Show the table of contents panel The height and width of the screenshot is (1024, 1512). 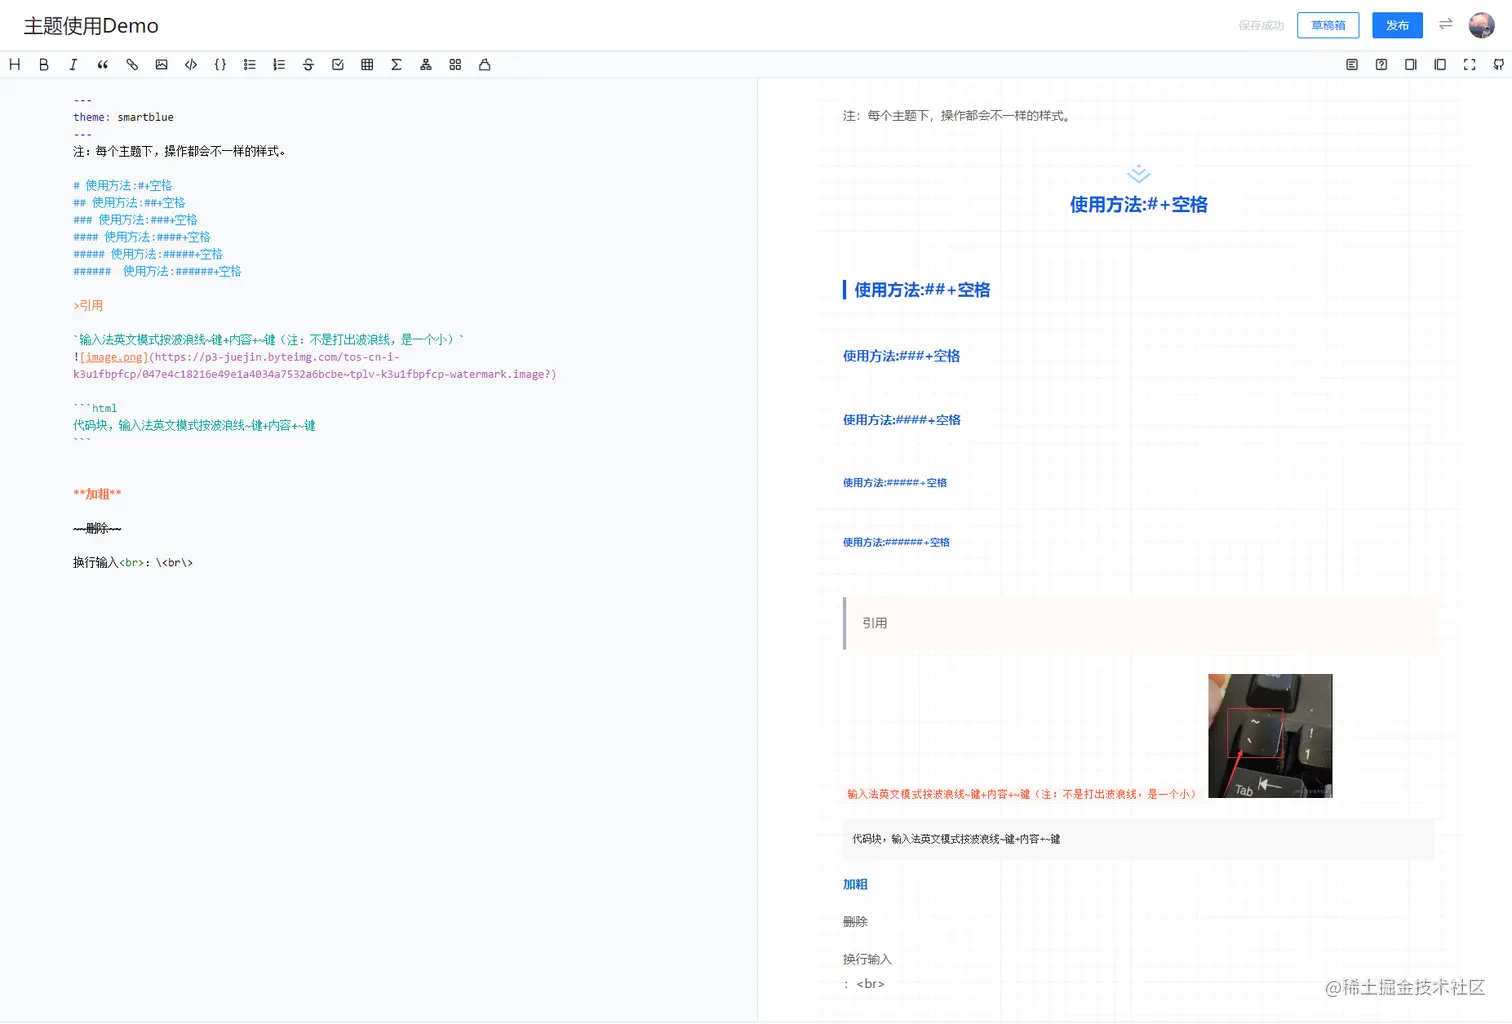click(1352, 64)
